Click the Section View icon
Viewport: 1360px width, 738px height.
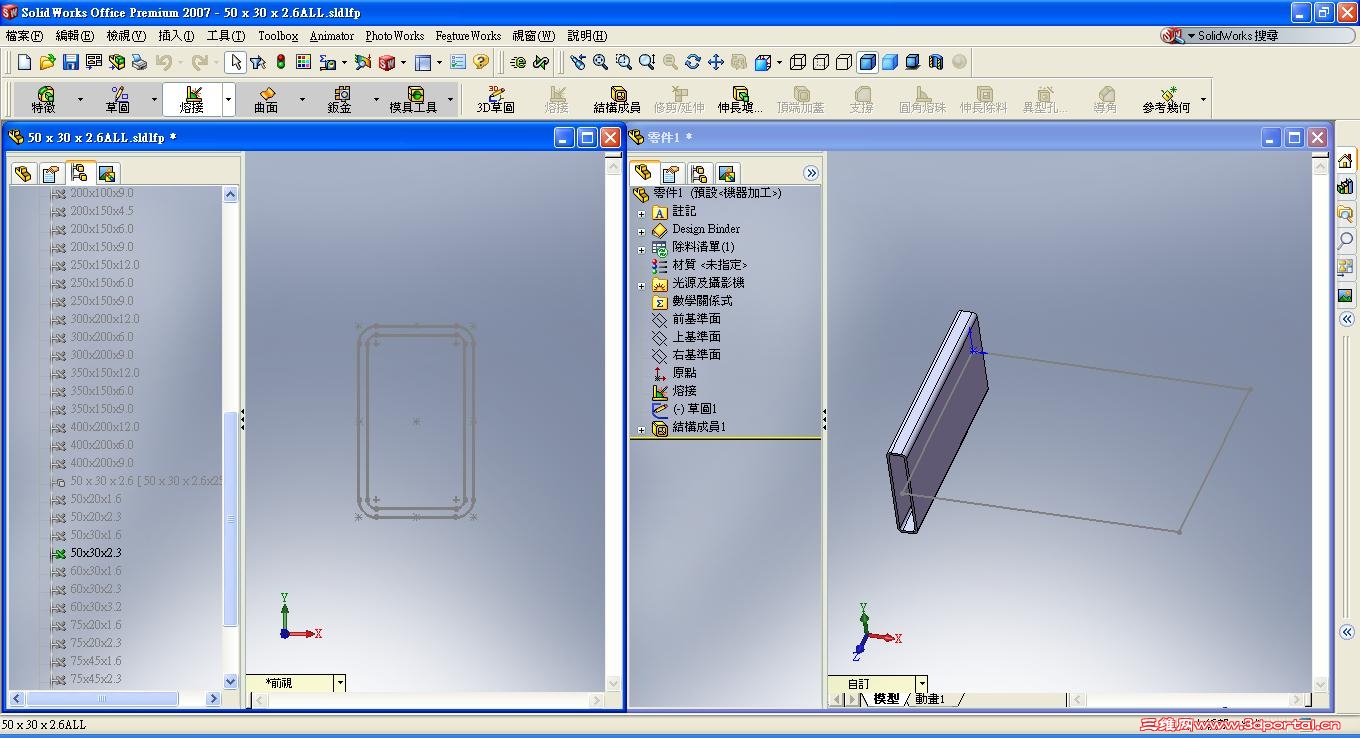pos(936,62)
